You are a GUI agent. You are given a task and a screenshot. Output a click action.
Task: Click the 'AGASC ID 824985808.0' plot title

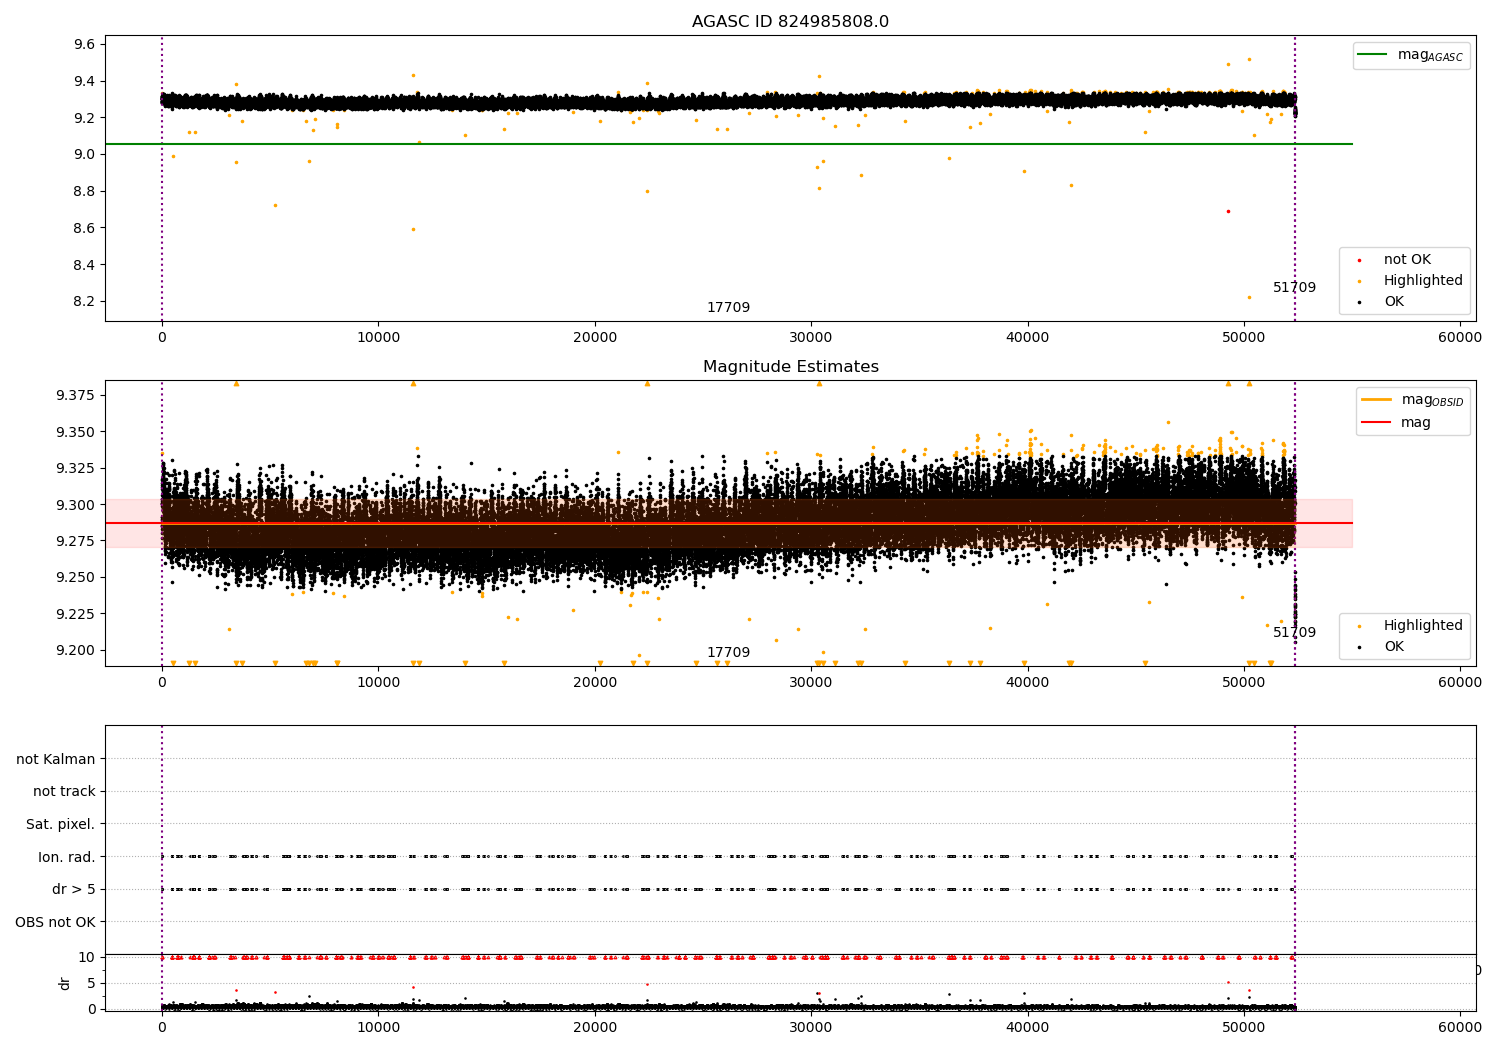pyautogui.click(x=790, y=22)
